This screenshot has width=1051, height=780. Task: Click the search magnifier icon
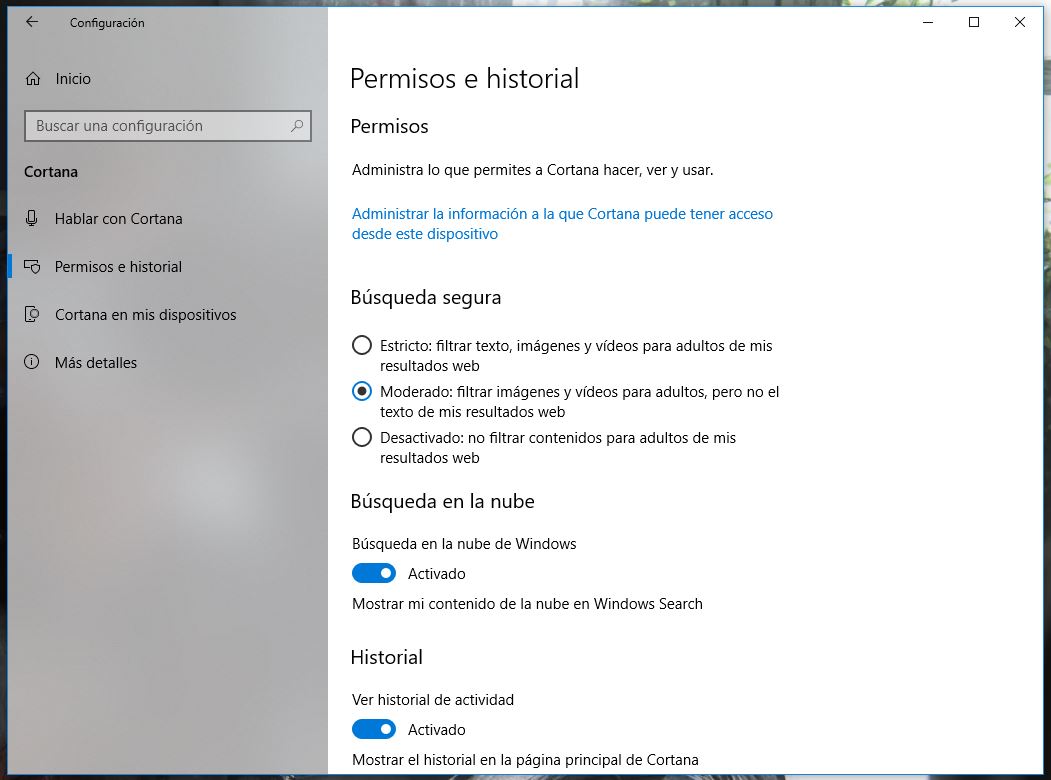click(297, 126)
